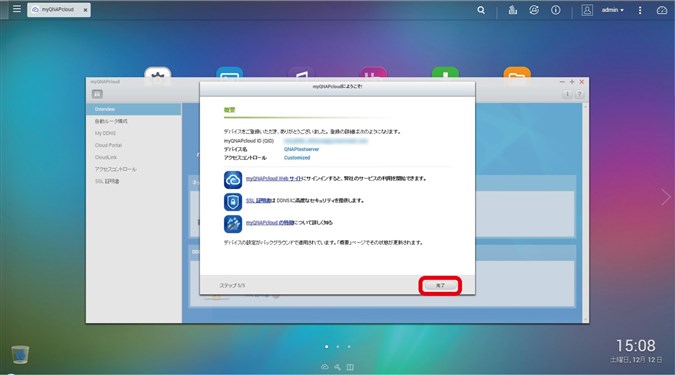Open the search magnifier in top bar
Viewport: 675px width, 375px height.
pos(481,10)
